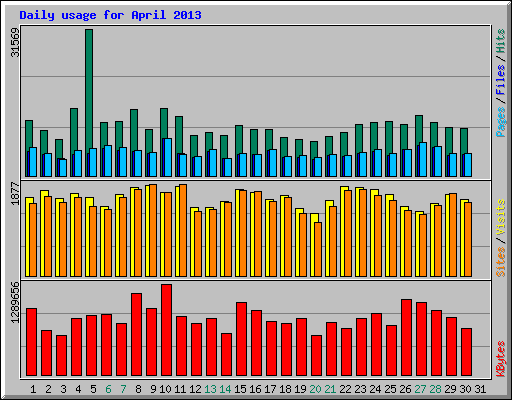Viewport: 512px width, 400px height.
Task: Select green weekend day label 28
Action: click(x=435, y=389)
